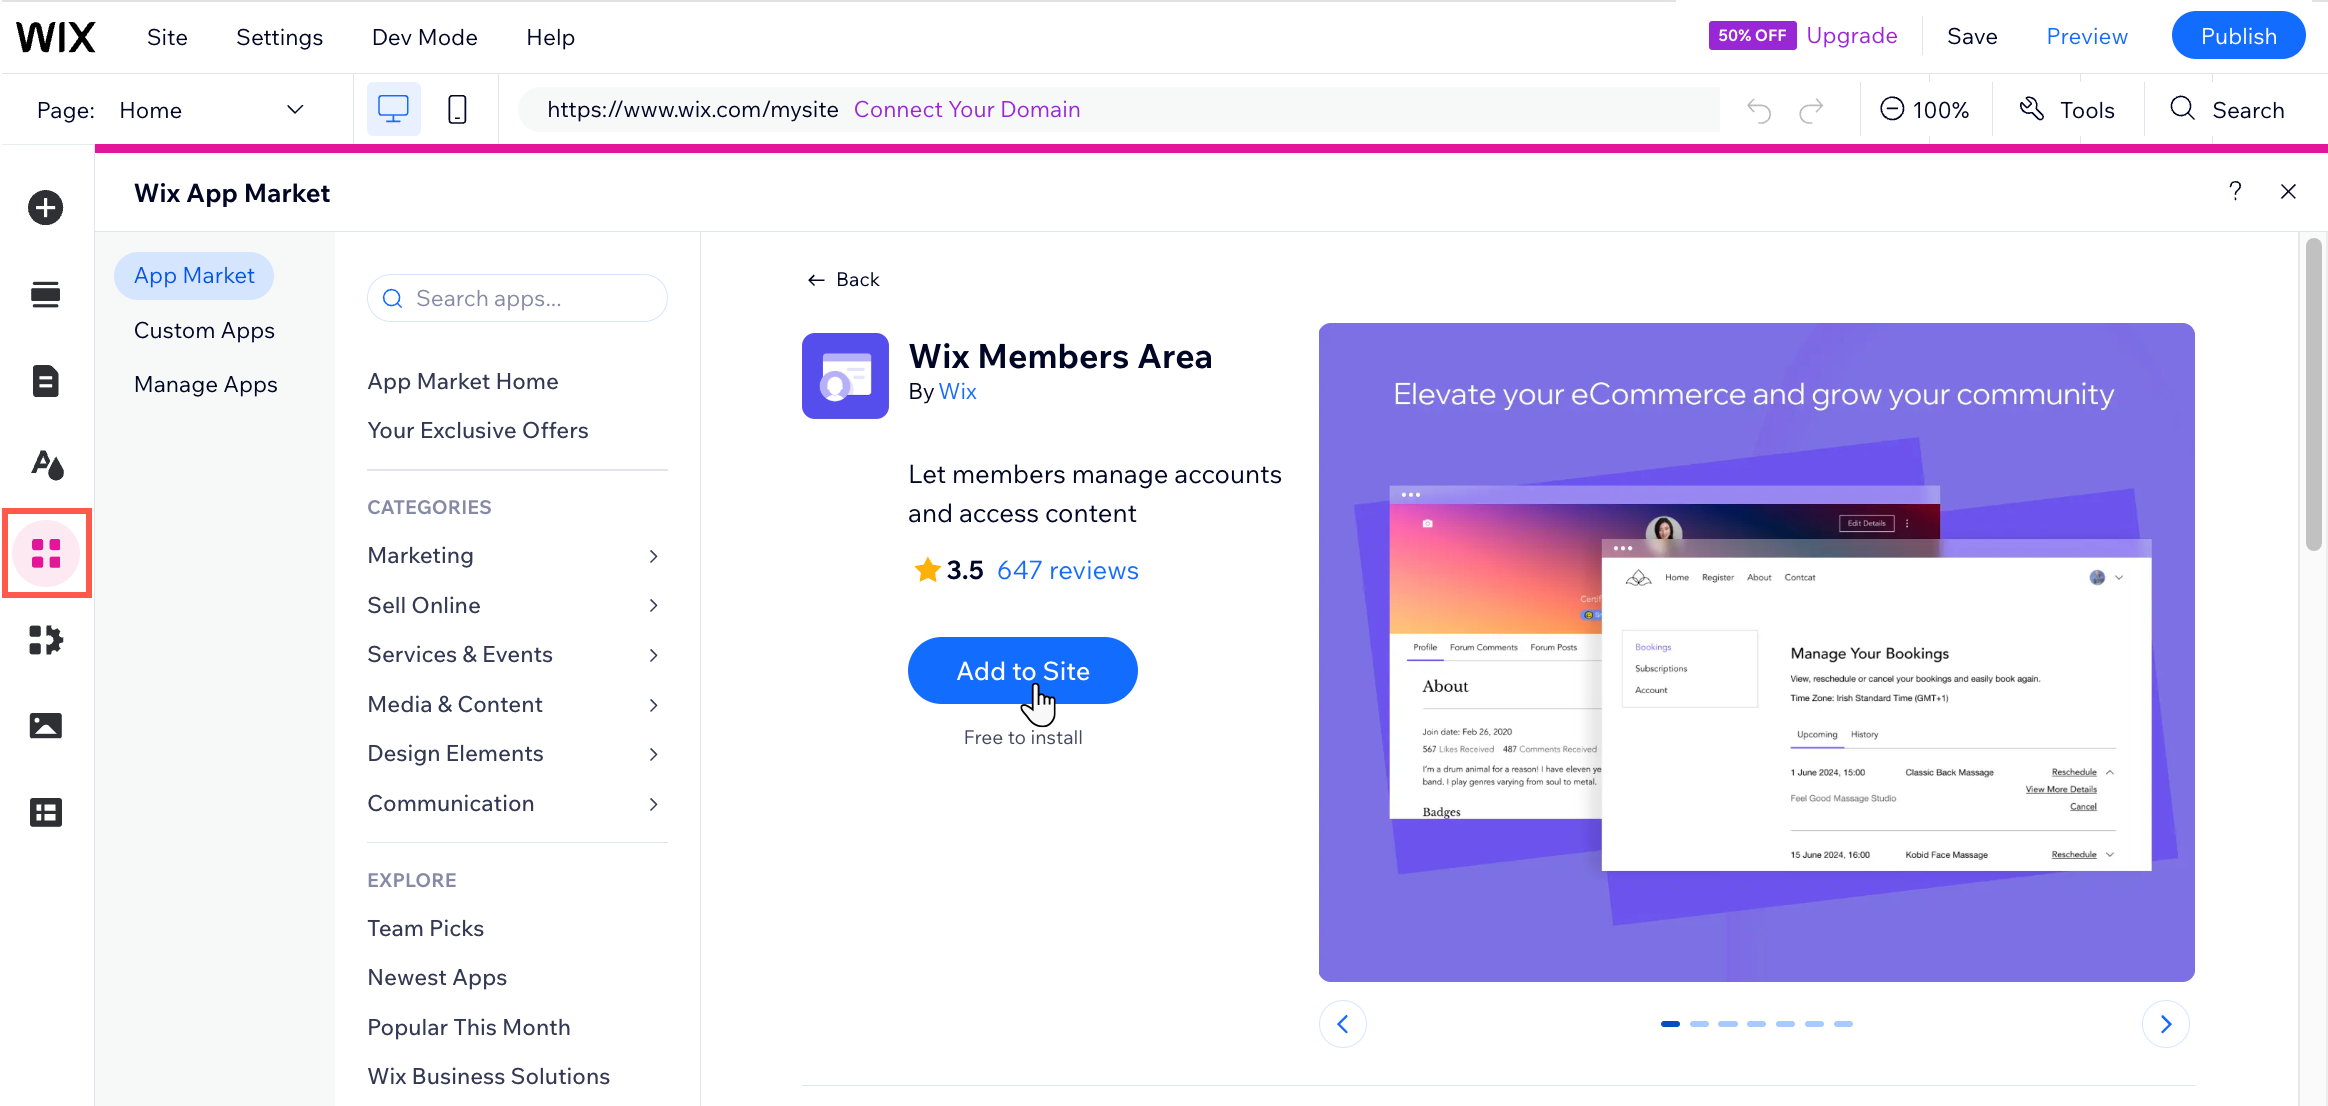This screenshot has width=2328, height=1106.
Task: Select App Market tab in left panel
Action: click(x=194, y=275)
